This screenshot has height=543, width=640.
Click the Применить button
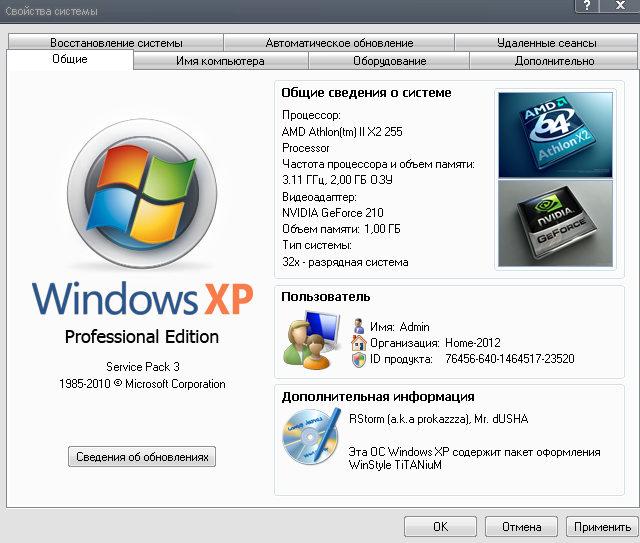[x=602, y=527]
